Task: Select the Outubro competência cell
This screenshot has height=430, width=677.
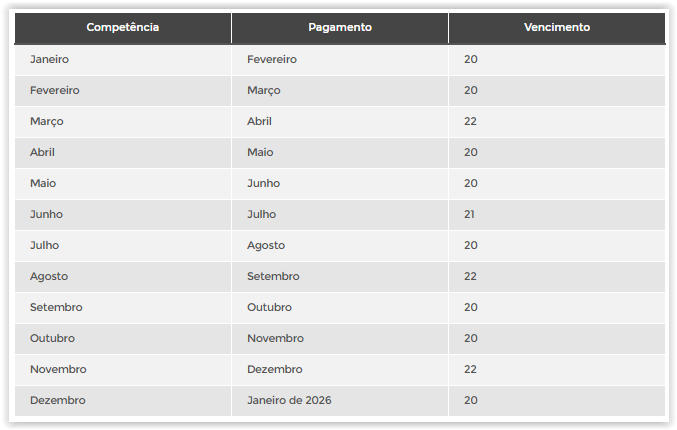Action: coord(53,338)
